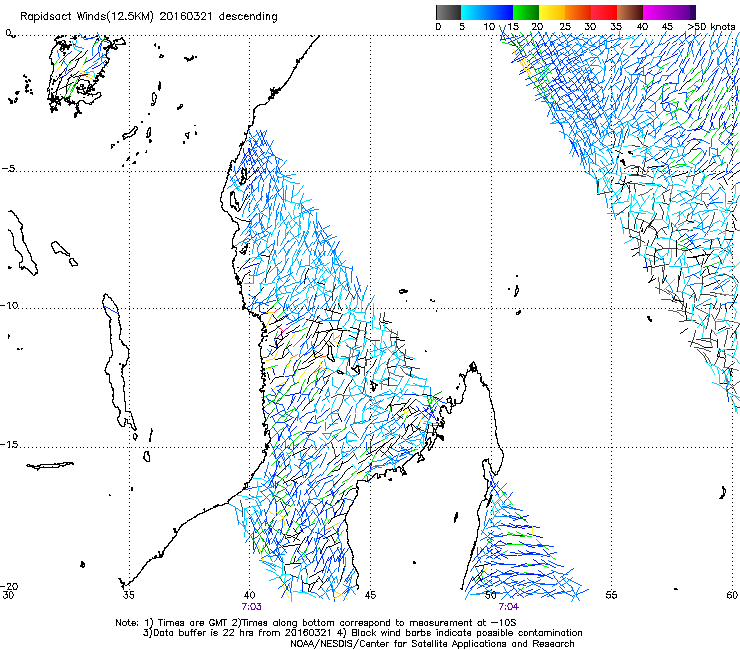
Task: Click the blue 10-15 knots legend segment
Action: coord(500,12)
